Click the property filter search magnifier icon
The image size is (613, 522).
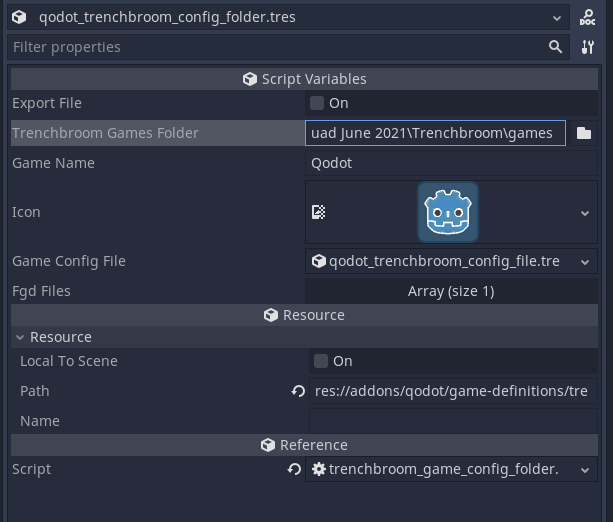(556, 47)
